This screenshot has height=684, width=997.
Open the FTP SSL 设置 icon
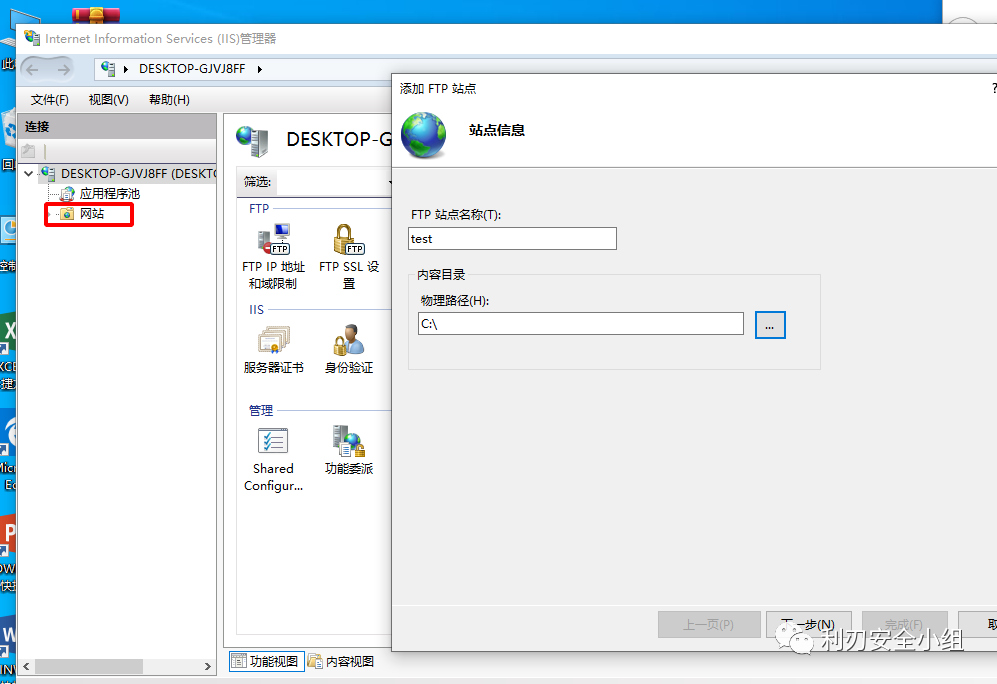point(348,240)
